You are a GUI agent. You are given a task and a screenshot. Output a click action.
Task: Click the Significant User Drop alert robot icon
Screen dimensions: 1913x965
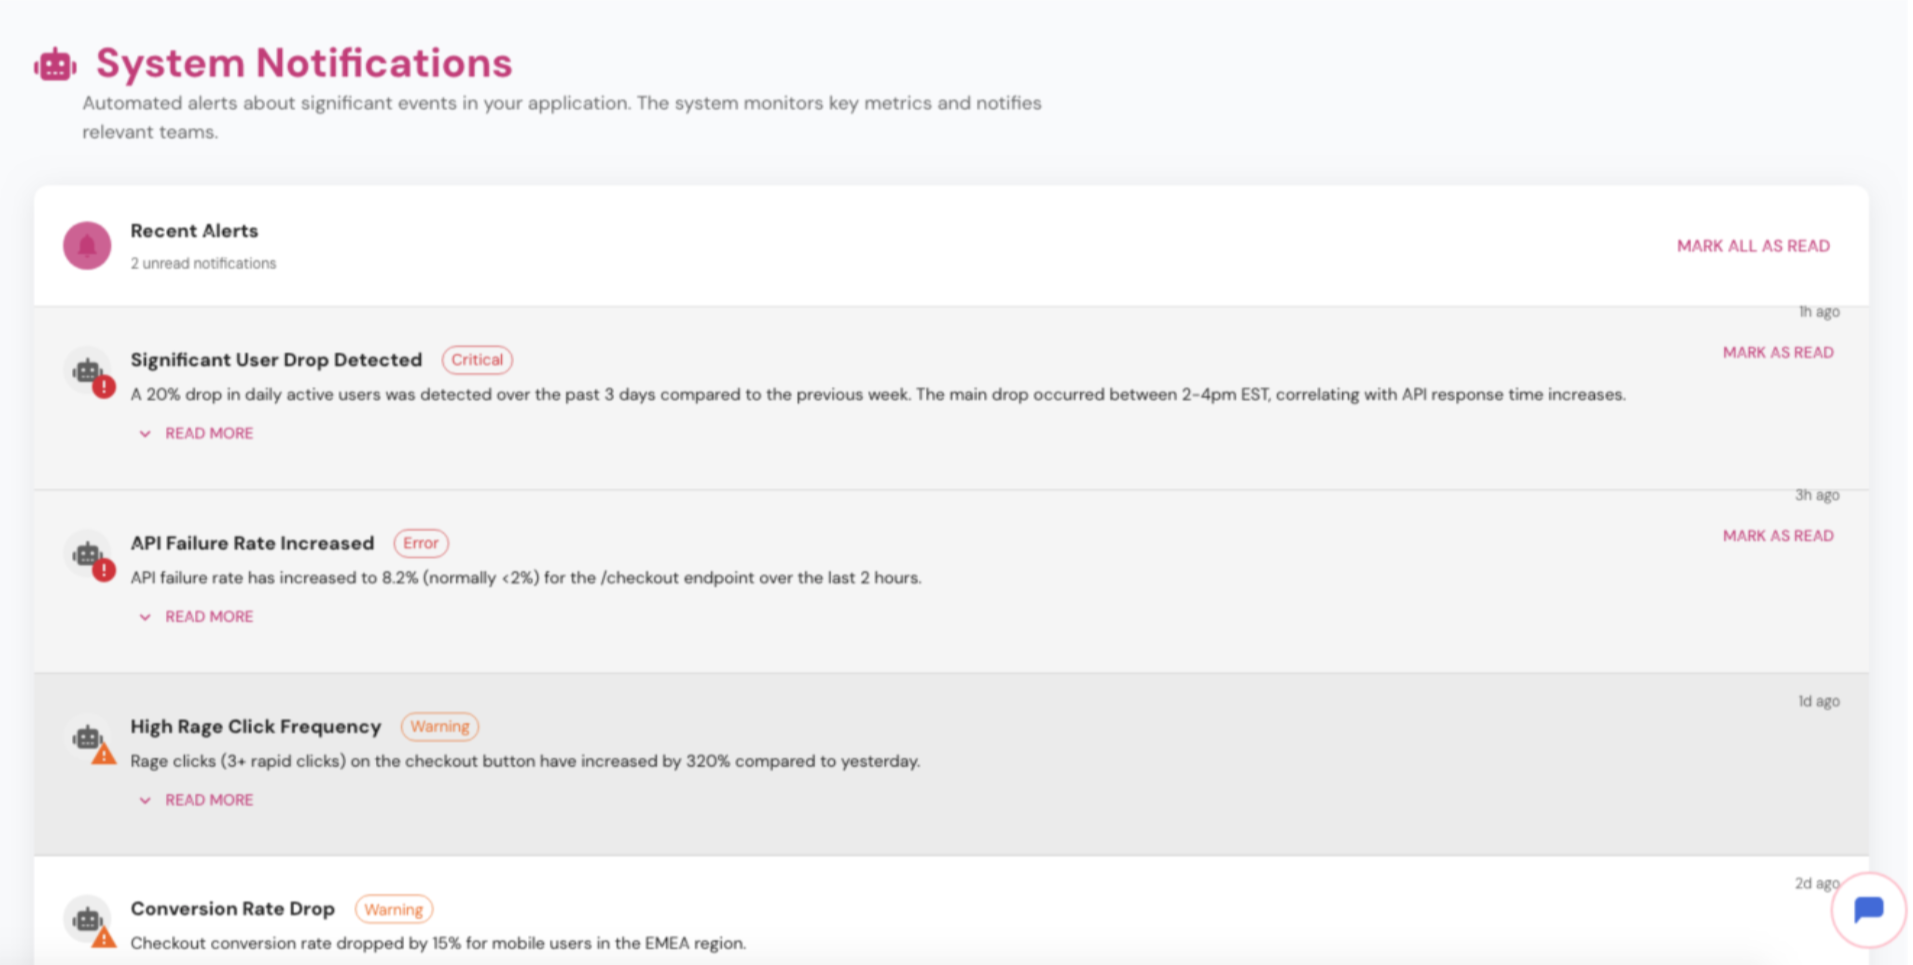point(89,372)
